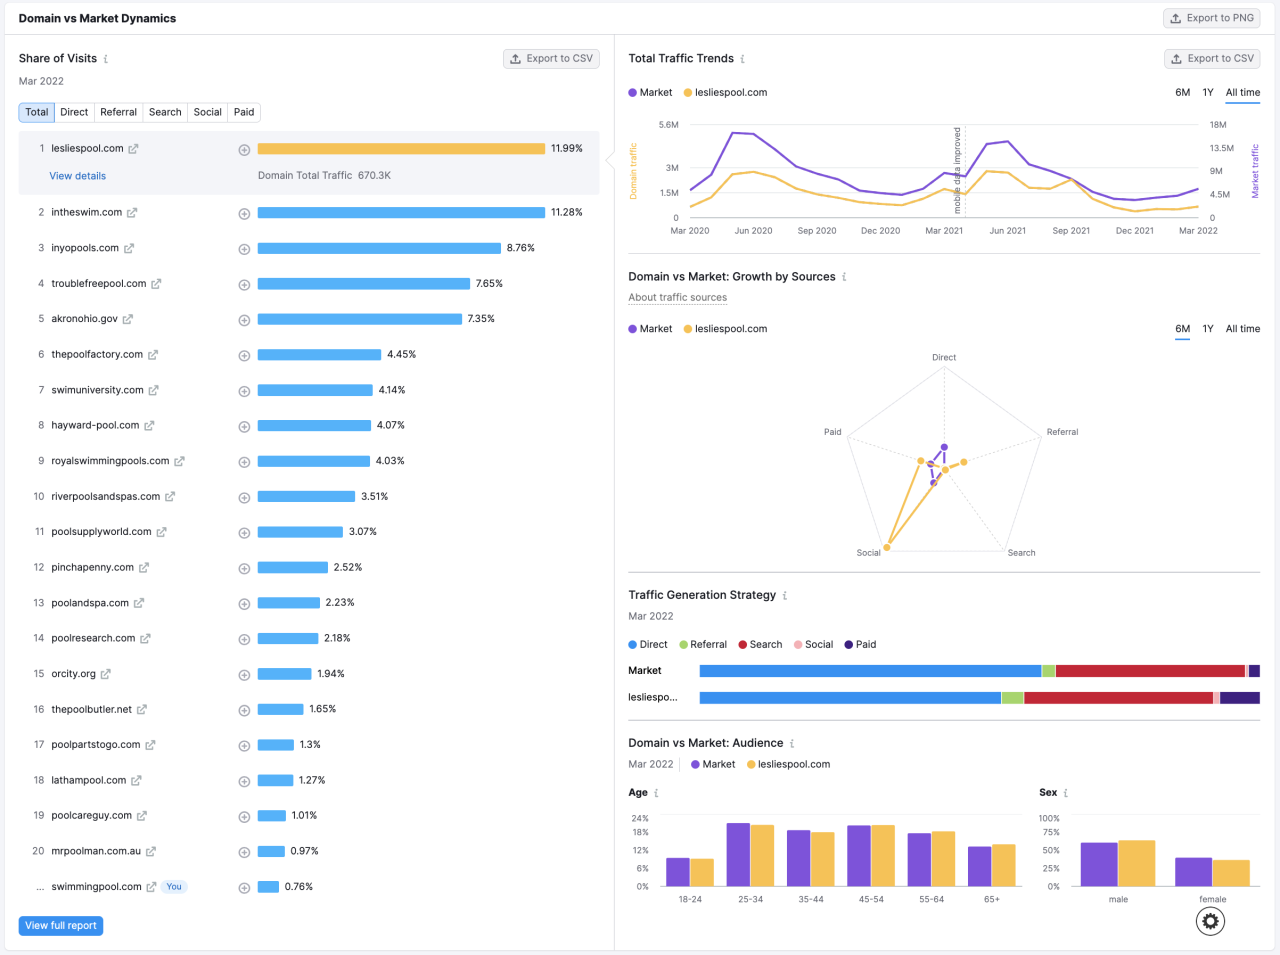Open external link icon beside poolresearch.com
This screenshot has width=1280, height=955.
coord(145,639)
